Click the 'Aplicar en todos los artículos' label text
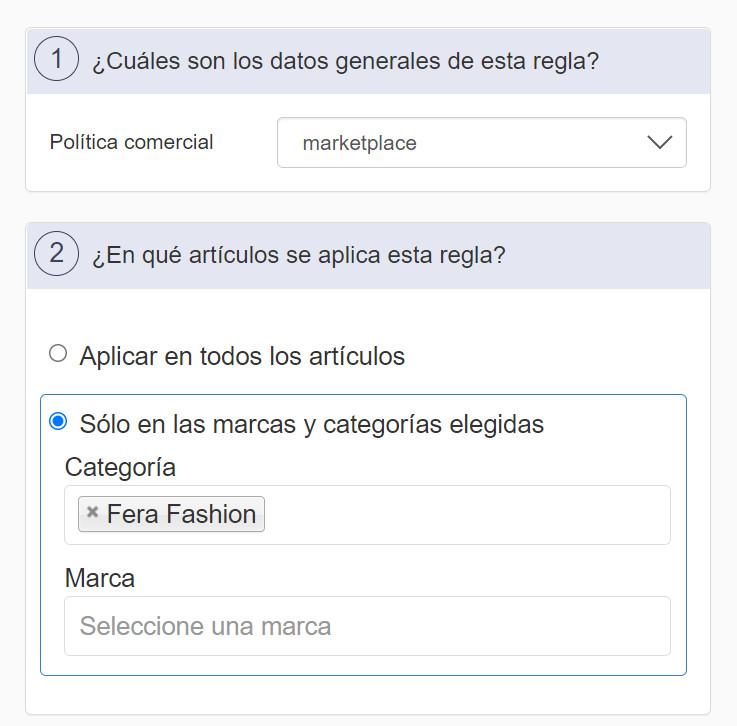The image size is (737, 726). click(x=242, y=356)
